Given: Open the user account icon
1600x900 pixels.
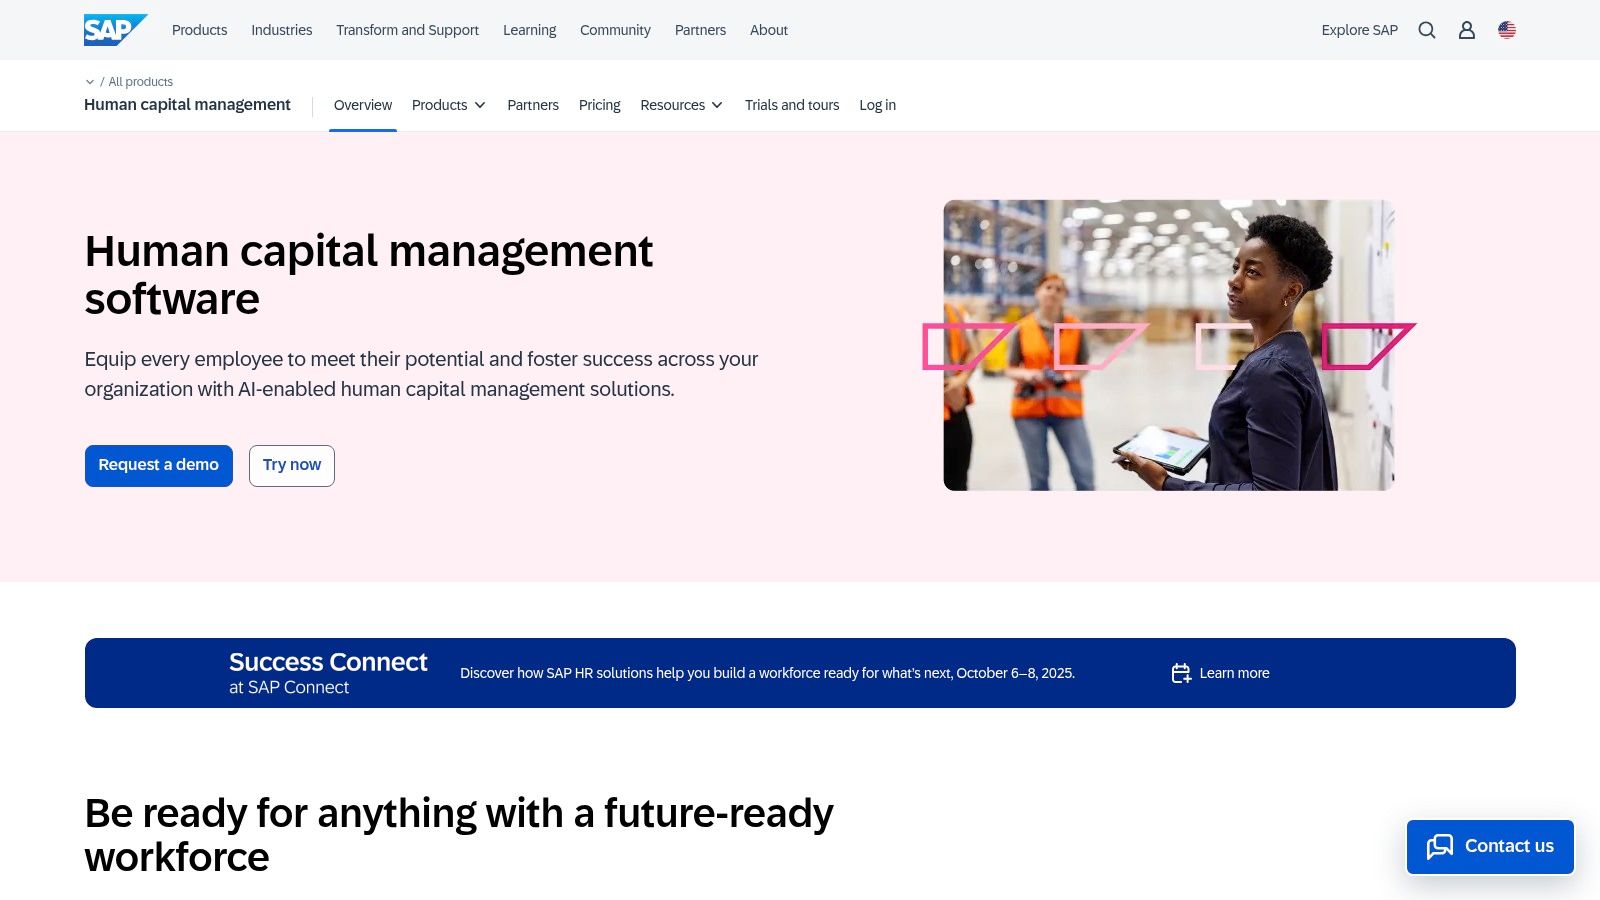Looking at the screenshot, I should (1467, 30).
